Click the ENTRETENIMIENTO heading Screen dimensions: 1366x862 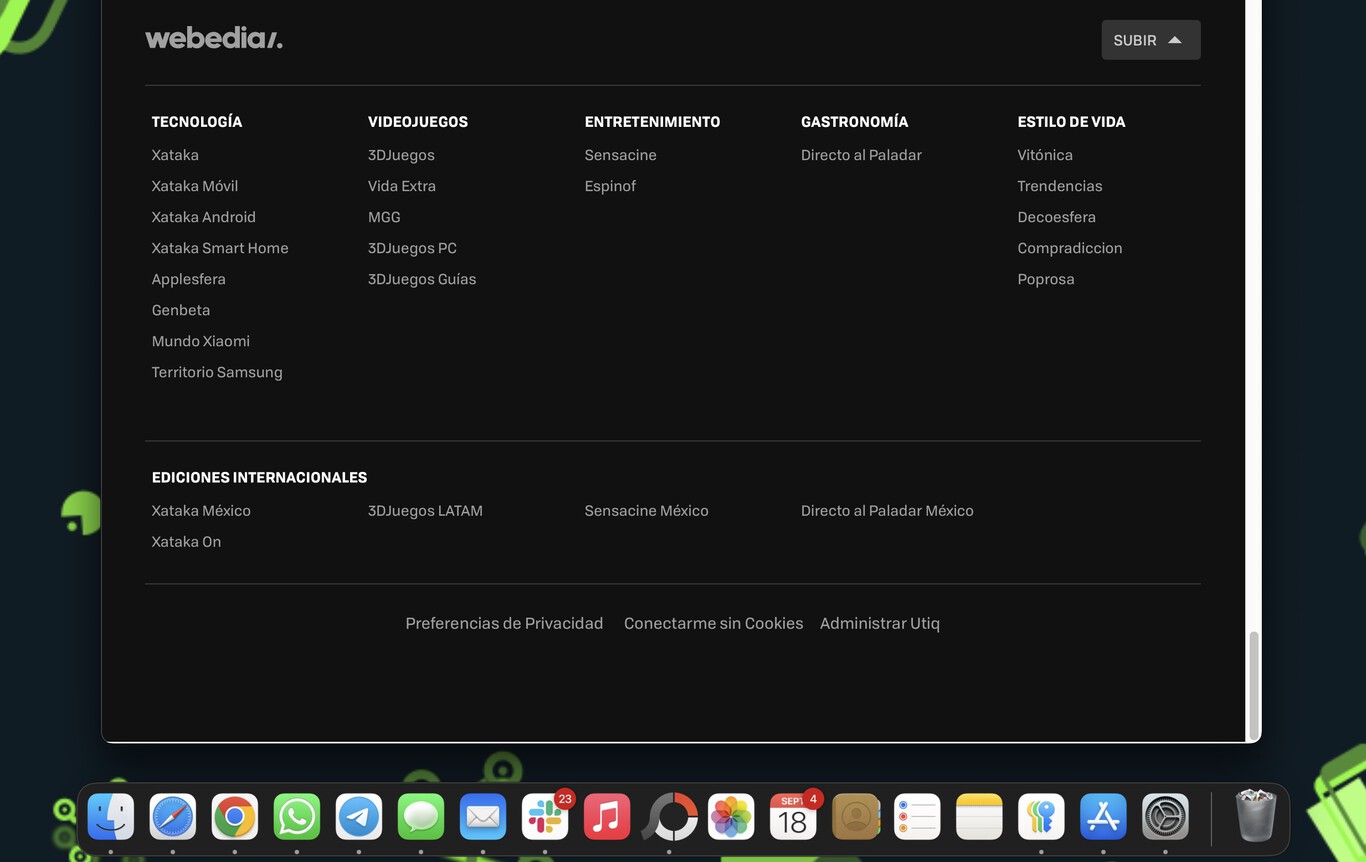(652, 121)
